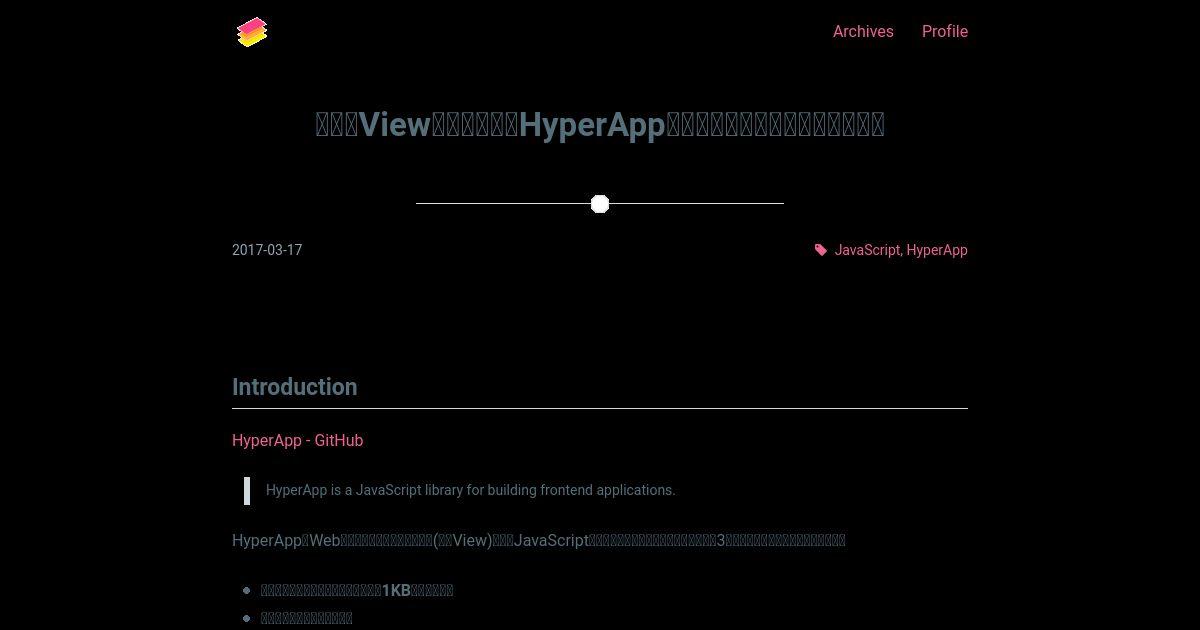Follow the HyperApp - GitHub link
This screenshot has width=1200, height=630.
coord(297,440)
